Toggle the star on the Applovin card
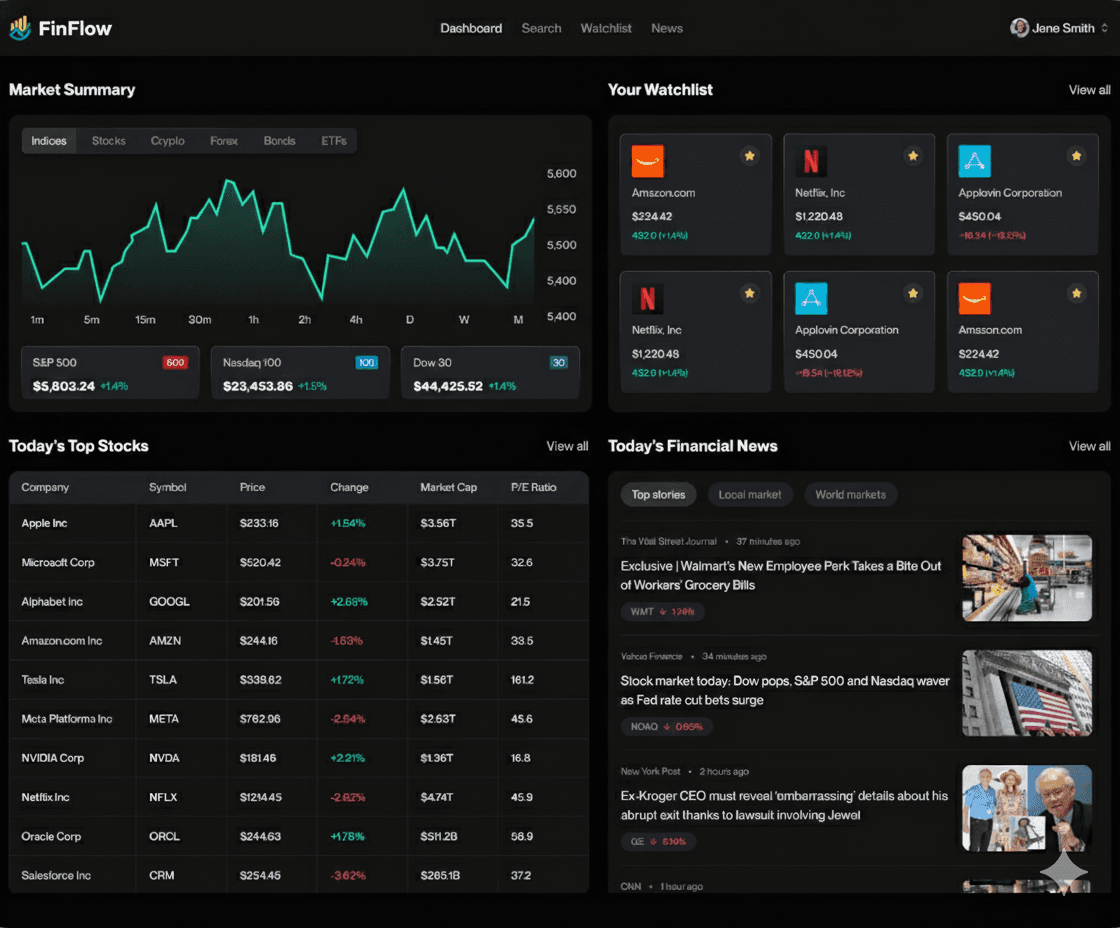Viewport: 1120px width, 928px height. (x=1077, y=156)
